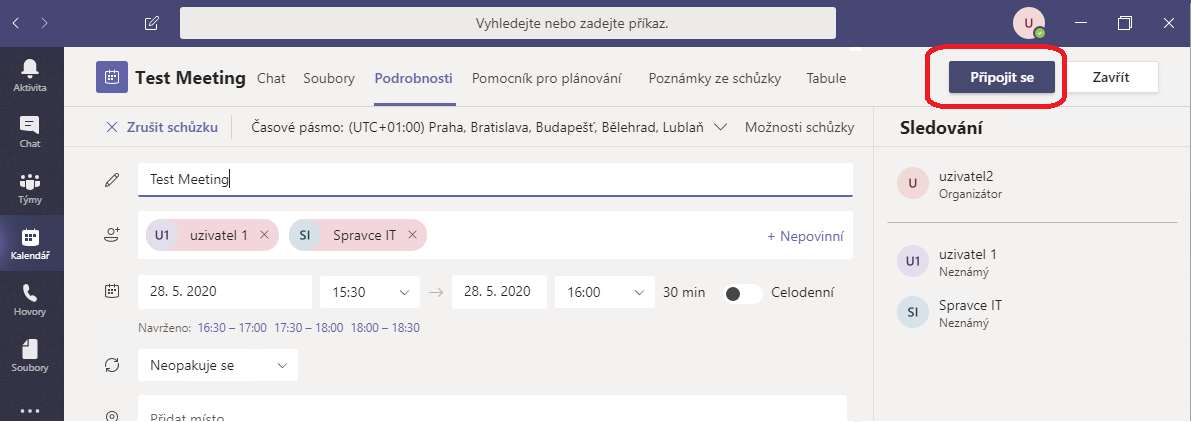The width and height of the screenshot is (1191, 422).
Task: Open the Poznámky ze schůzky tab
Action: tap(714, 78)
